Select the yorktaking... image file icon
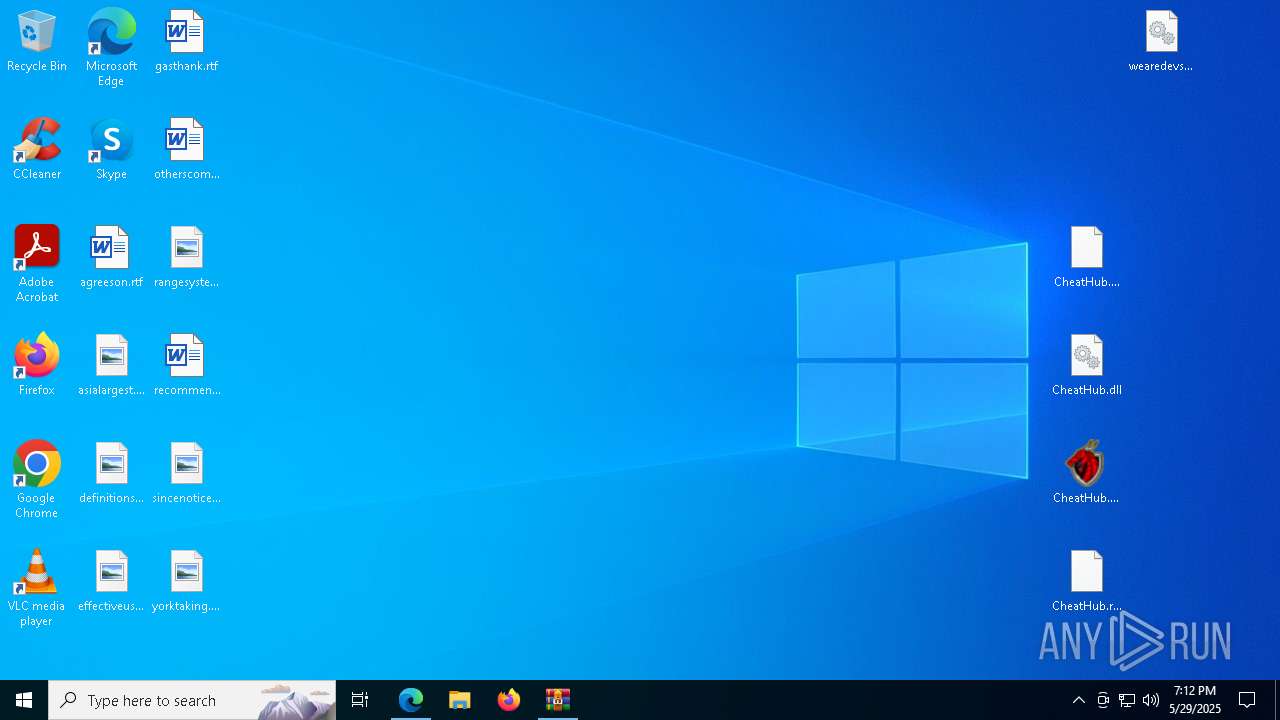This screenshot has height=720, width=1280. point(186,582)
